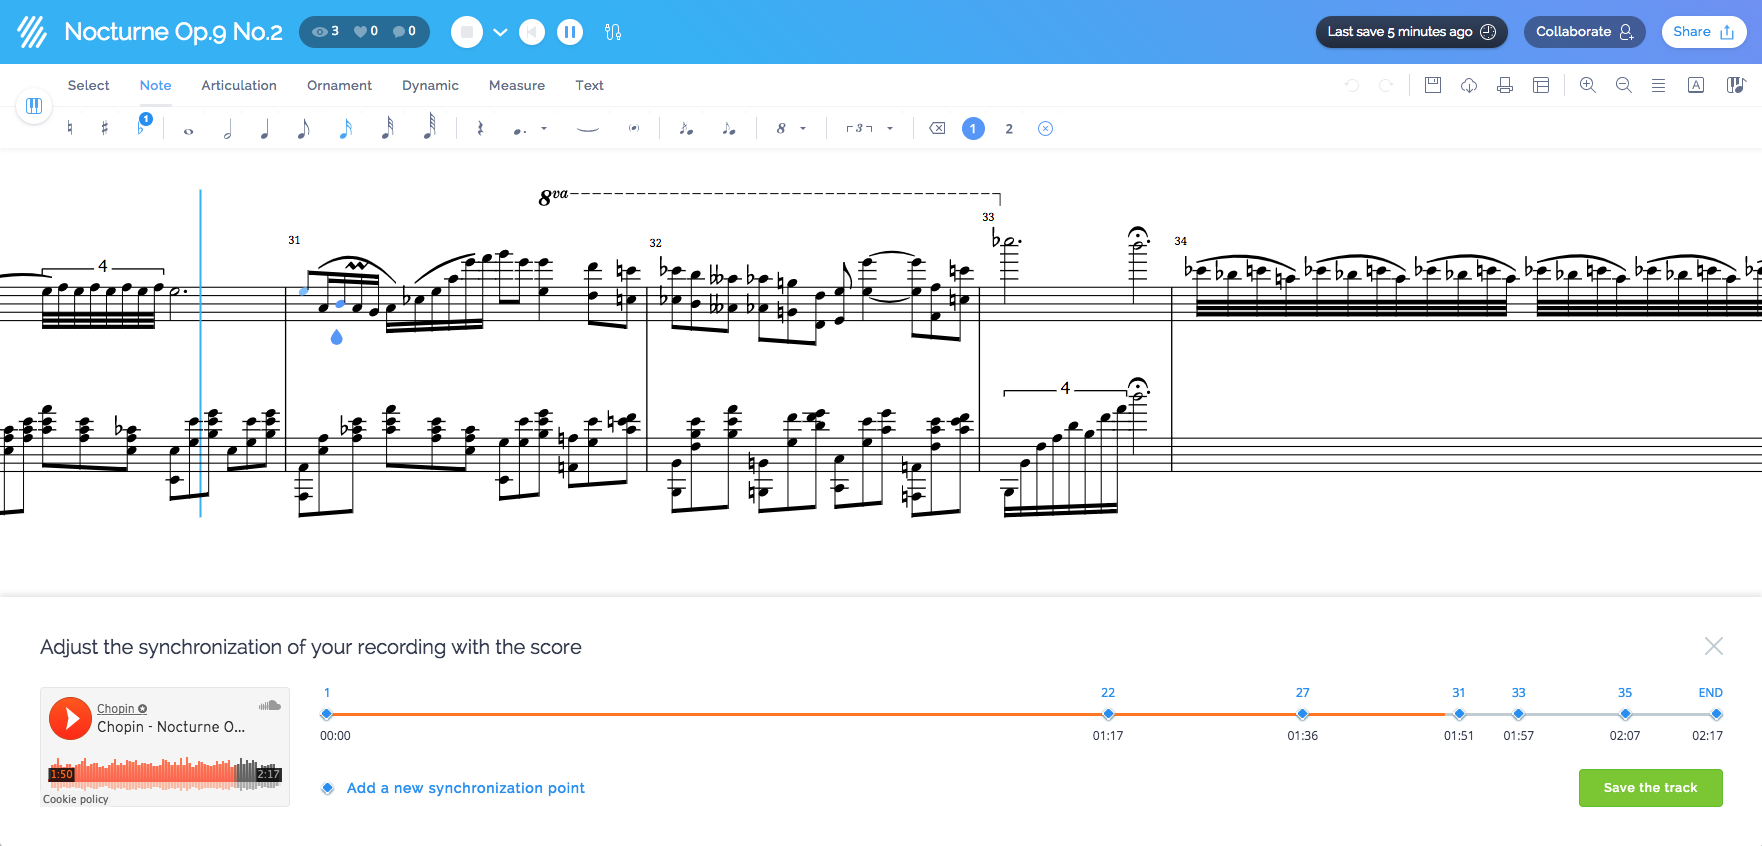Image resolution: width=1762 pixels, height=846 pixels.
Task: Select sync marker for measure 22
Action: (x=1108, y=714)
